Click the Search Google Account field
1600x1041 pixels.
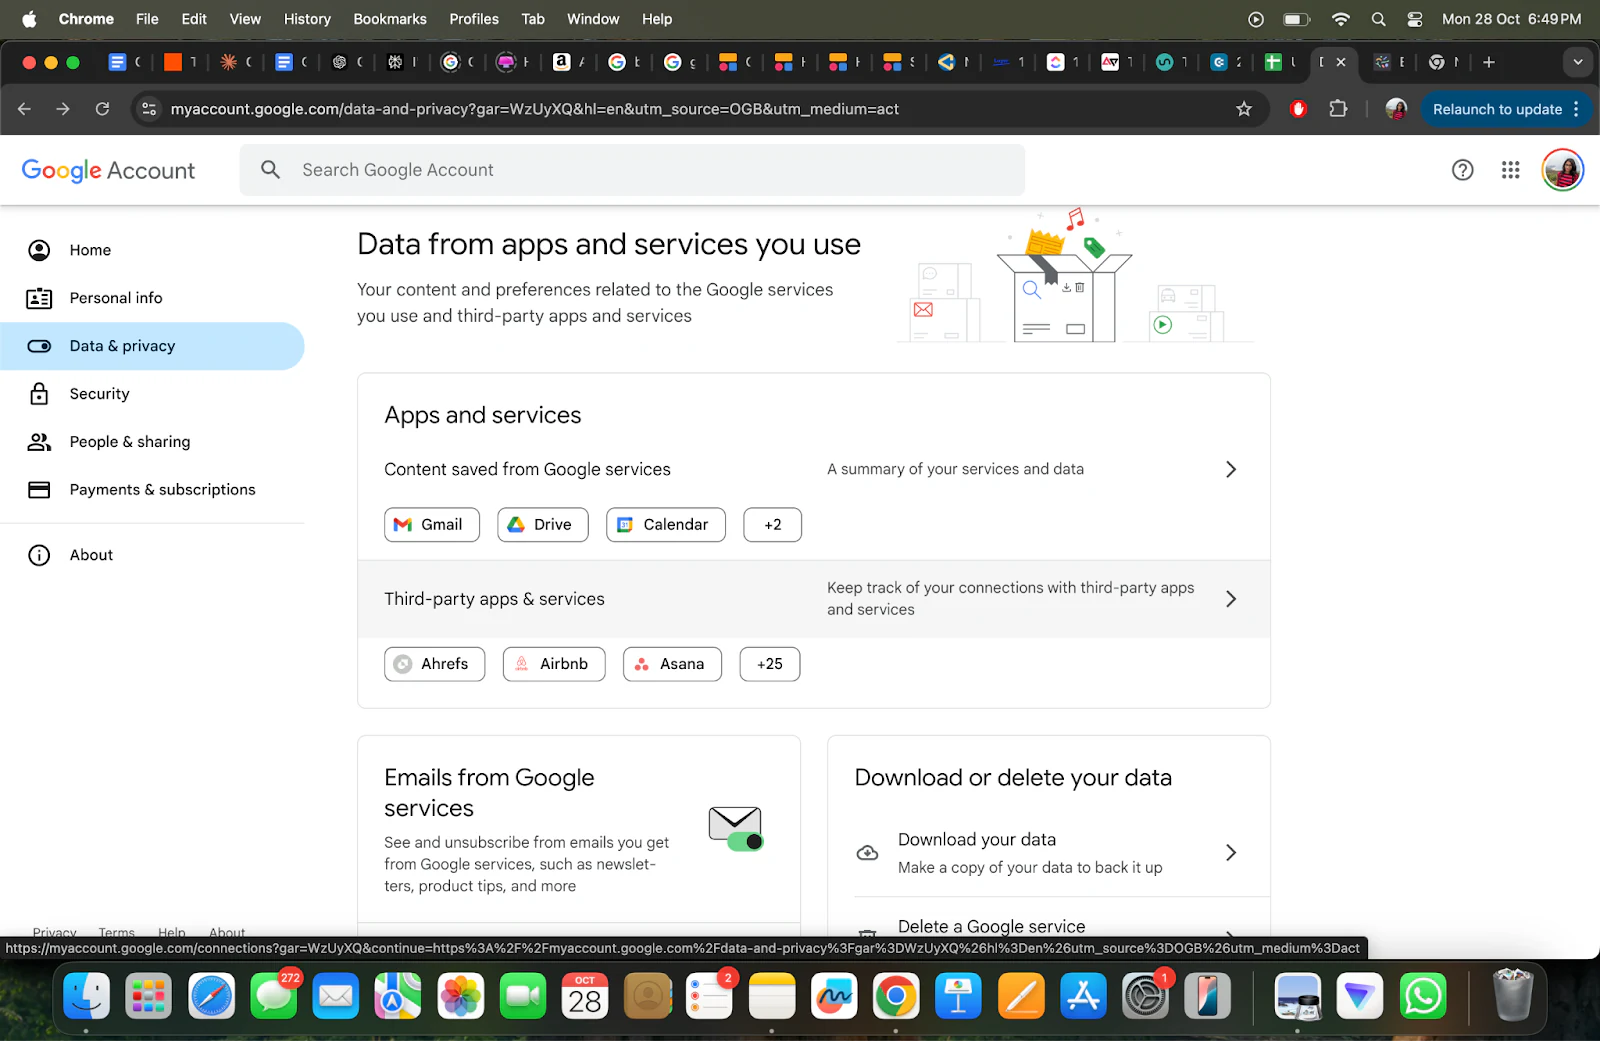(632, 170)
